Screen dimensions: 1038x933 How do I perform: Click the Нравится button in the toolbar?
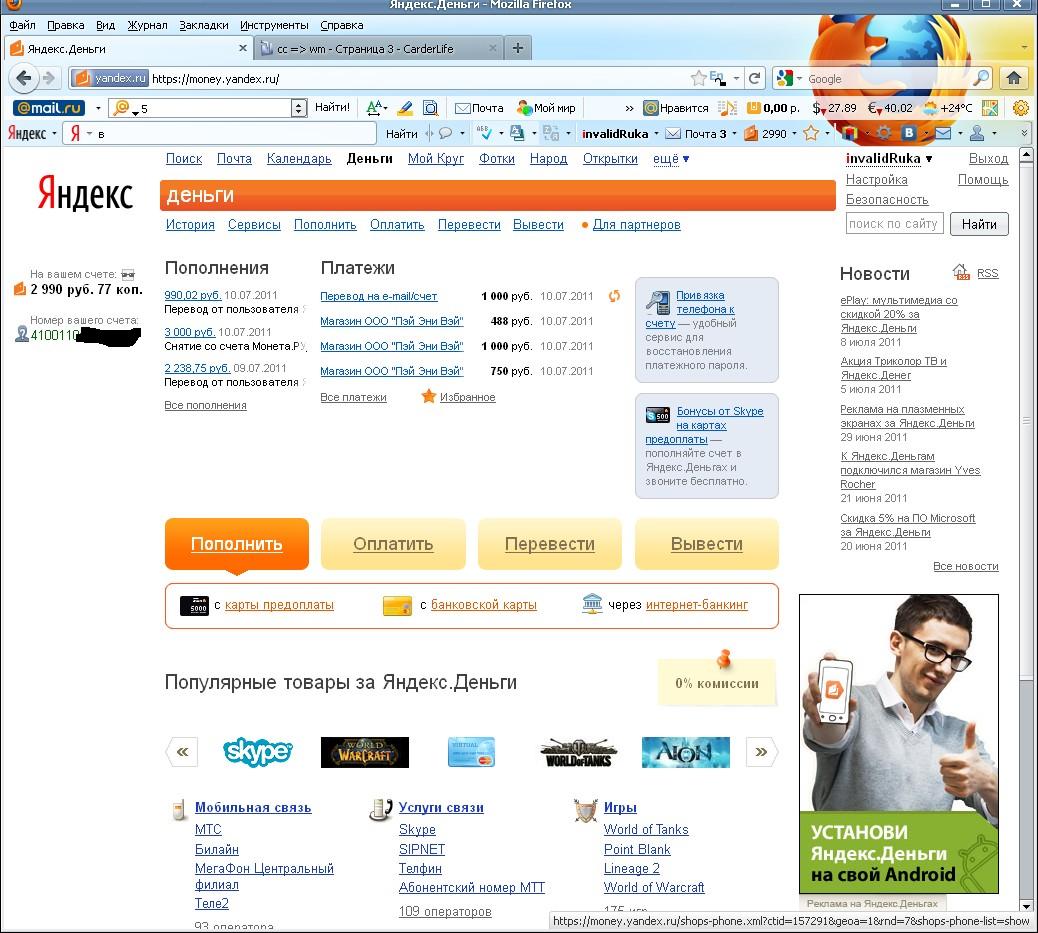676,108
